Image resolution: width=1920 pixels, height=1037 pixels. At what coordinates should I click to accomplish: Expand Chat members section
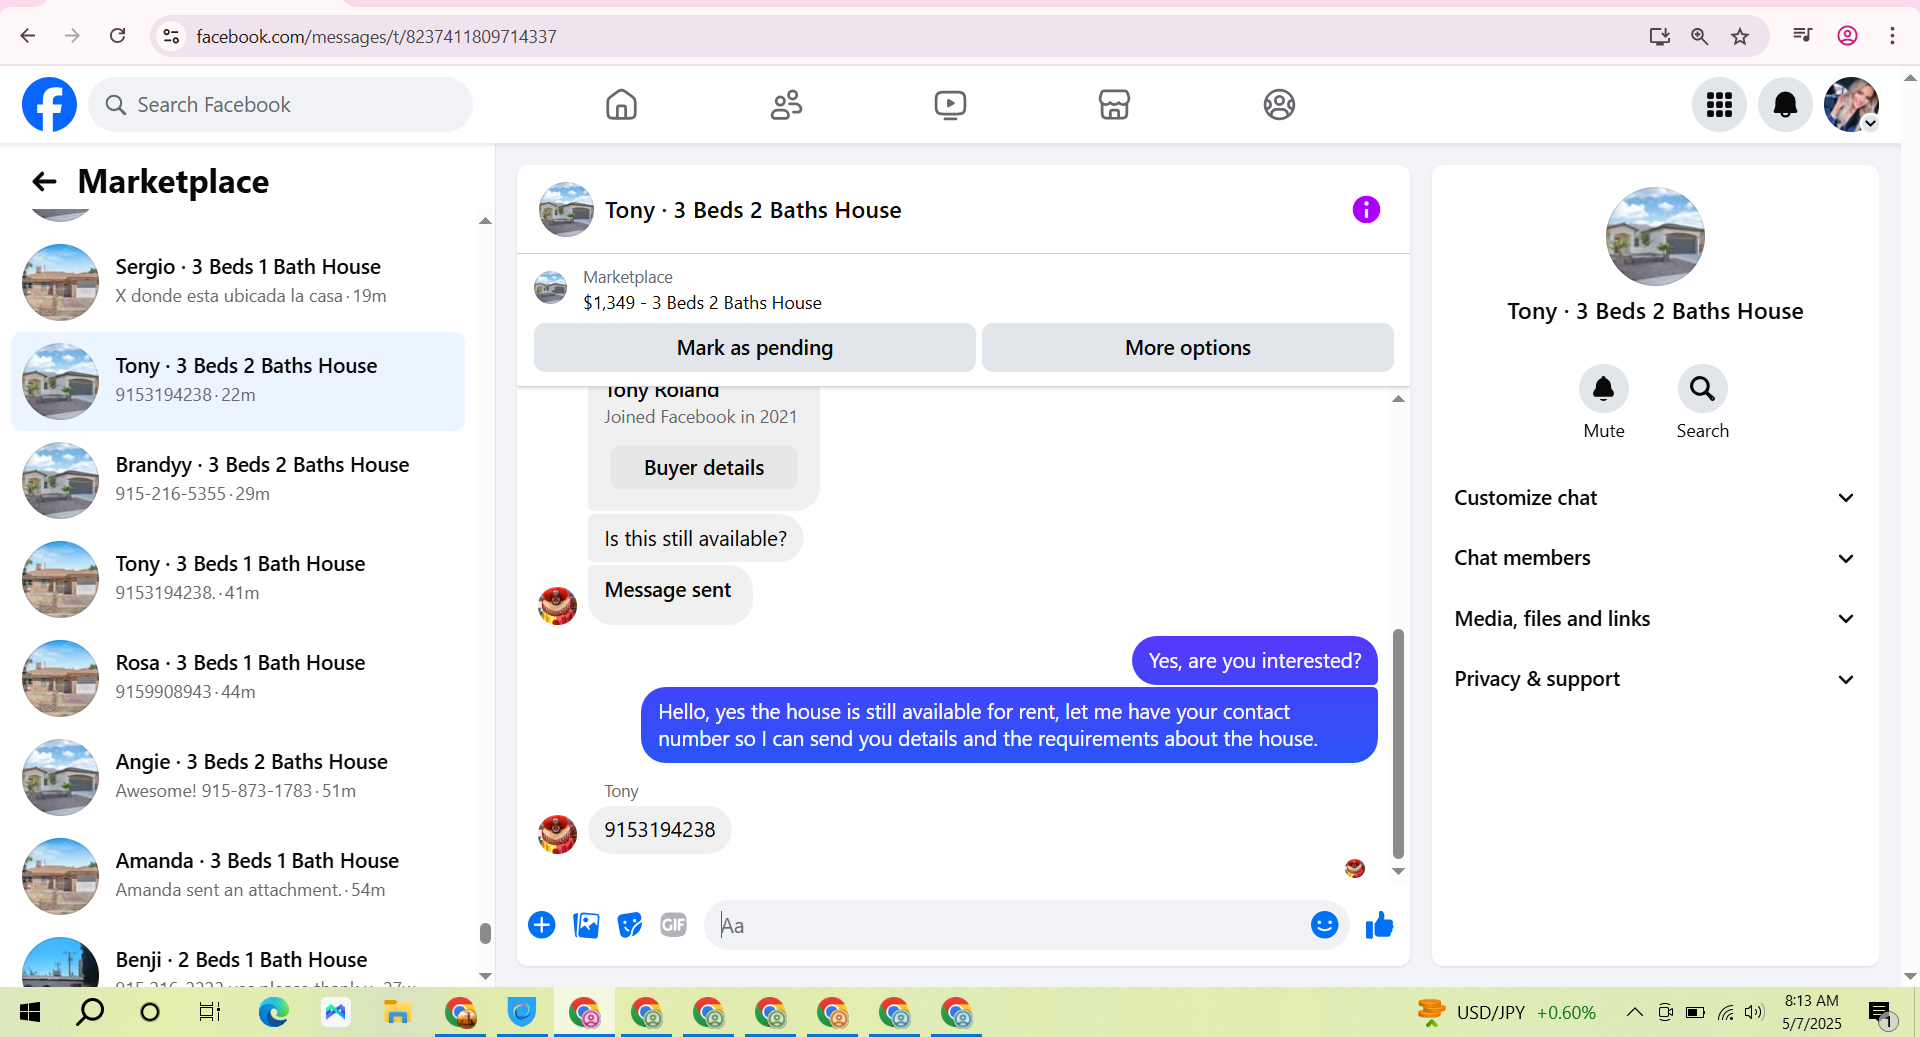[1655, 558]
